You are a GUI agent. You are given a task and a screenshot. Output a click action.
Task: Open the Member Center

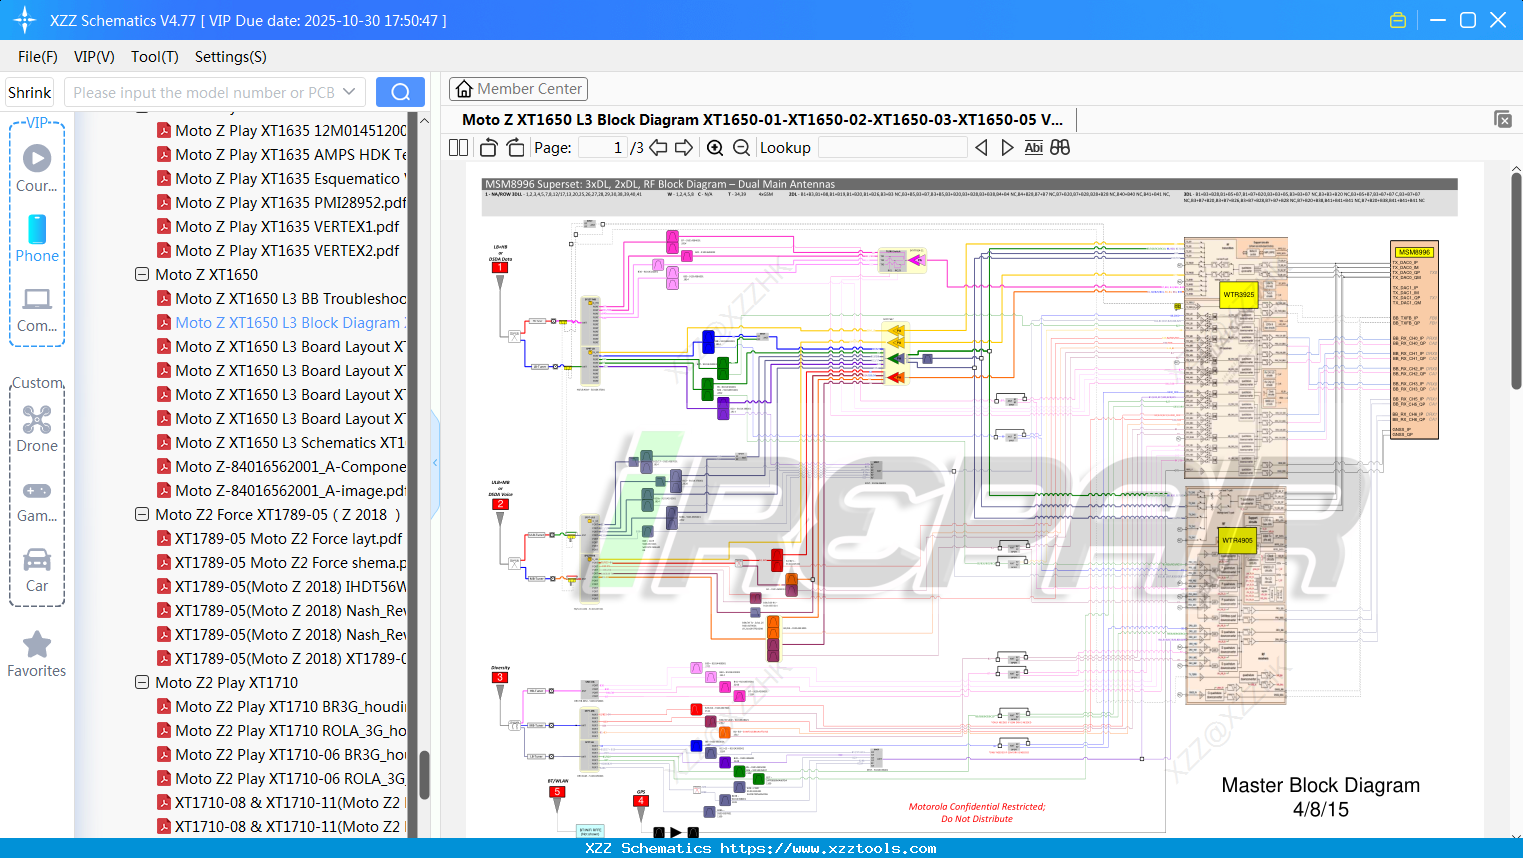click(518, 89)
